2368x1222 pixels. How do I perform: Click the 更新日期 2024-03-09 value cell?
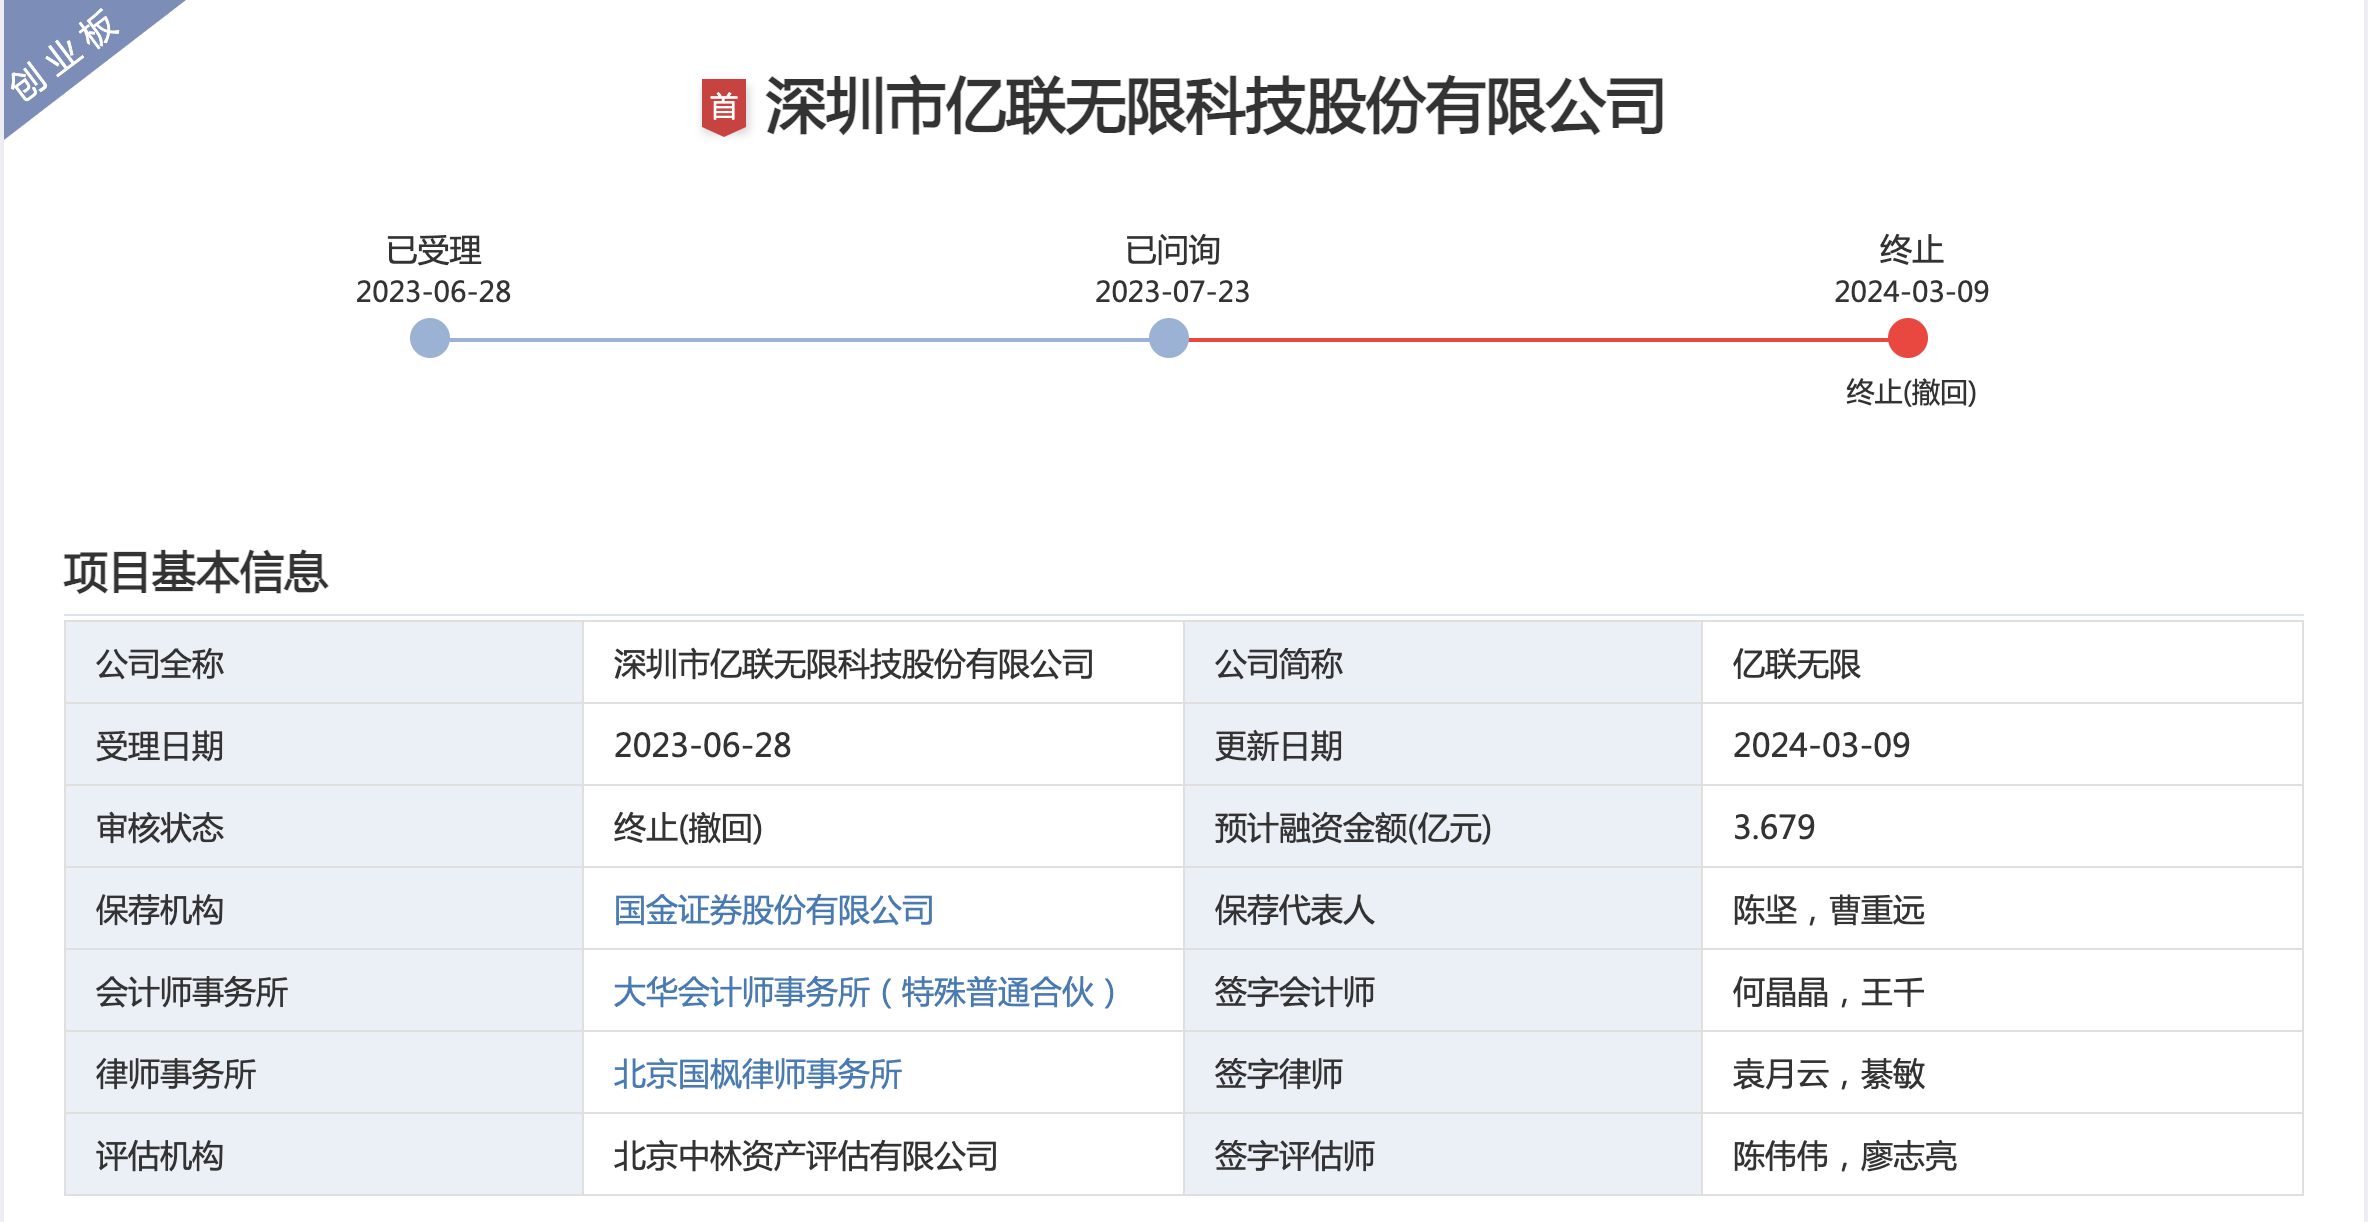[1821, 746]
